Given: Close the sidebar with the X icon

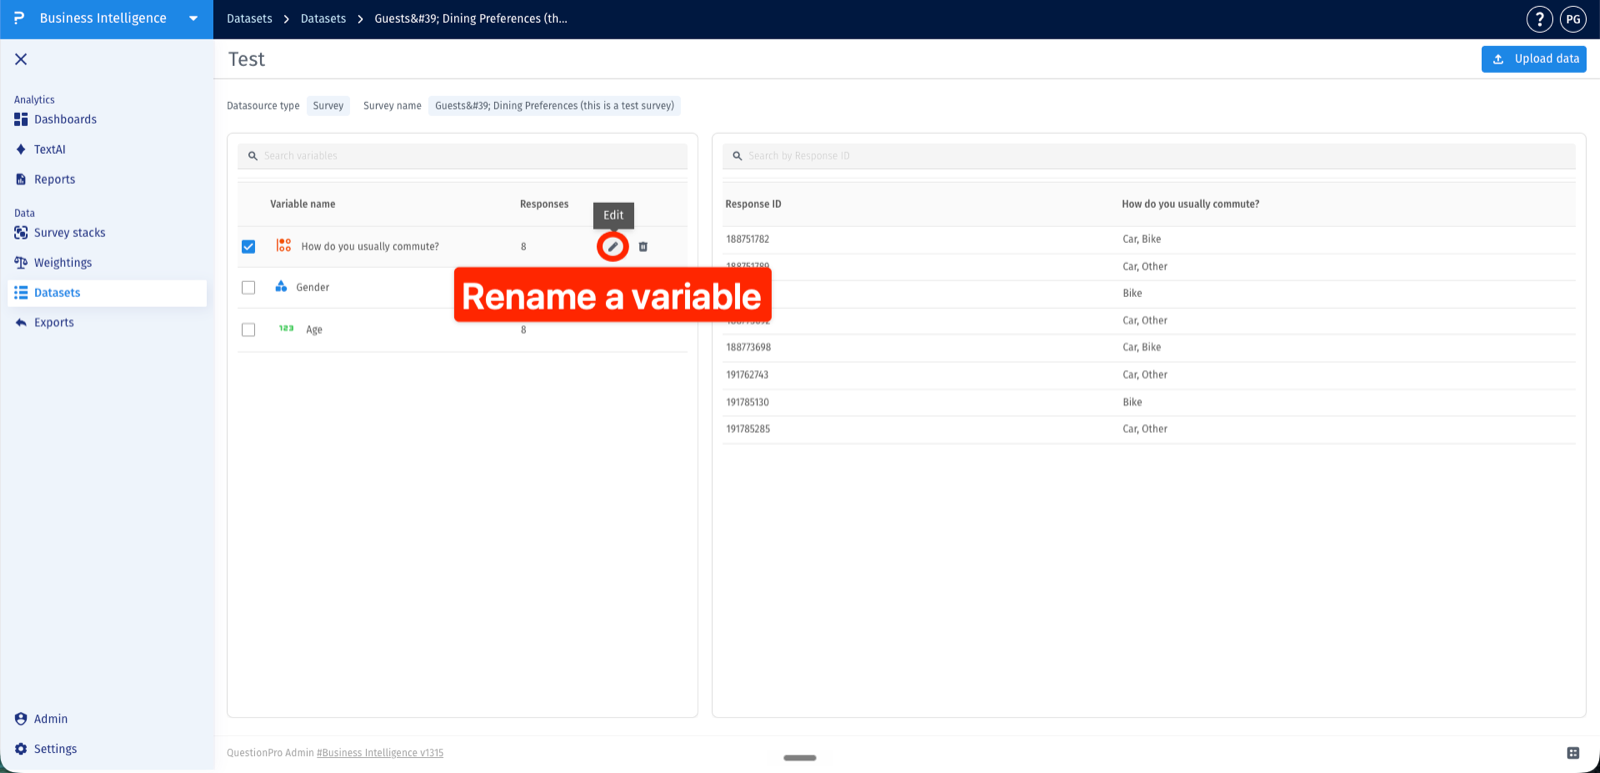Looking at the screenshot, I should (x=21, y=59).
